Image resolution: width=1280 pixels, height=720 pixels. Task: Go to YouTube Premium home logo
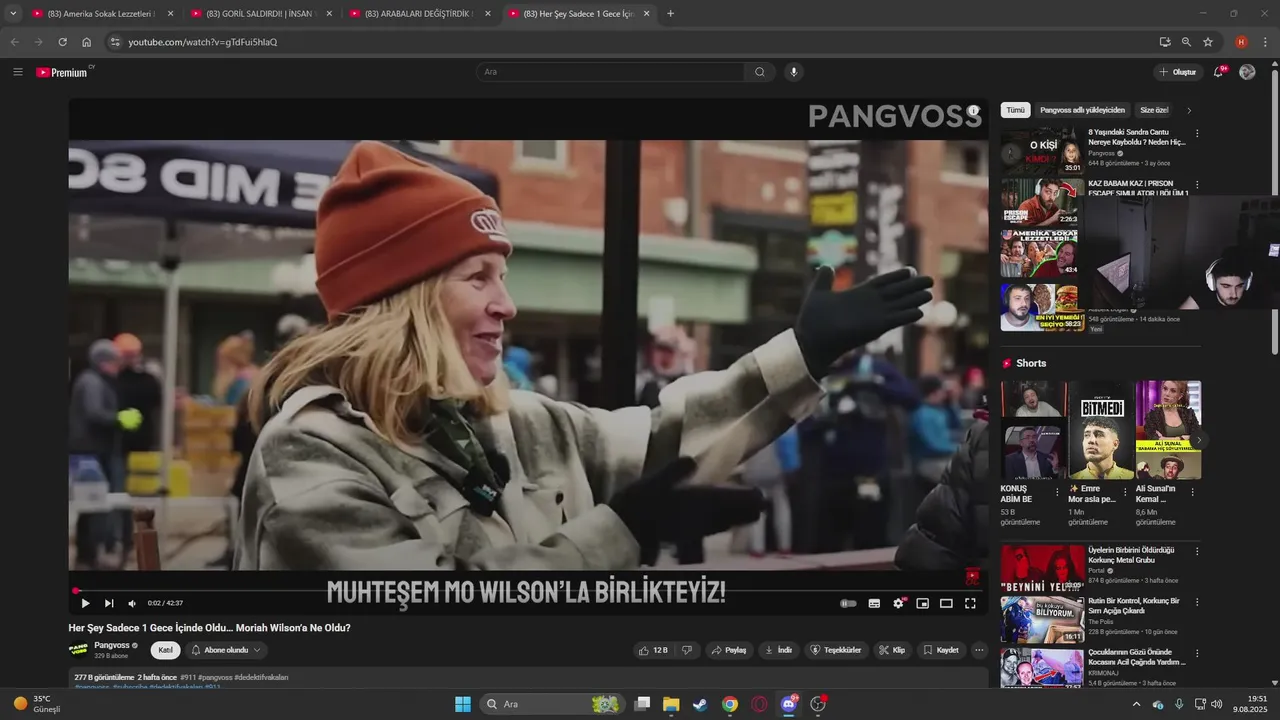[62, 72]
